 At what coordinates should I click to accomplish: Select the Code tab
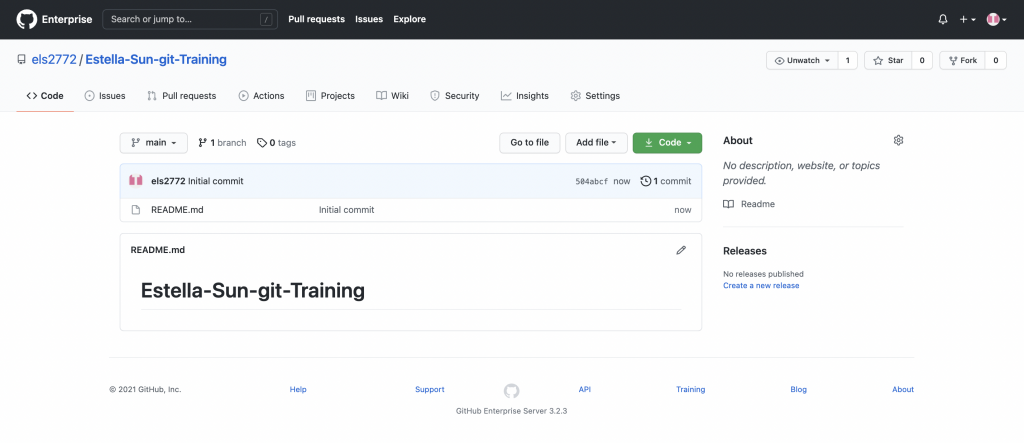coord(45,95)
